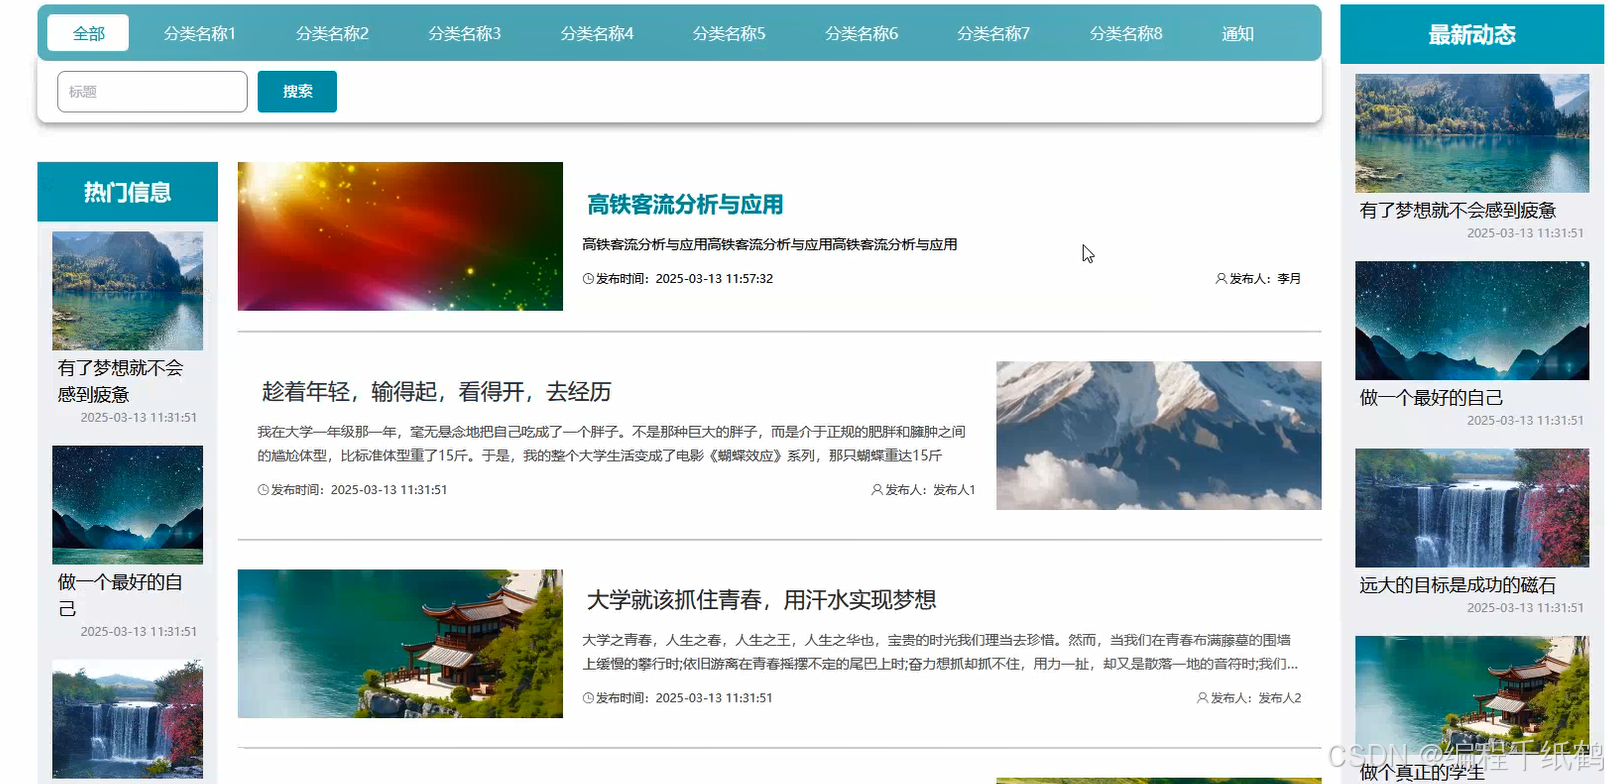Viewport: 1608px width, 784px height.
Task: Focus the 标题 search input field
Action: (152, 91)
